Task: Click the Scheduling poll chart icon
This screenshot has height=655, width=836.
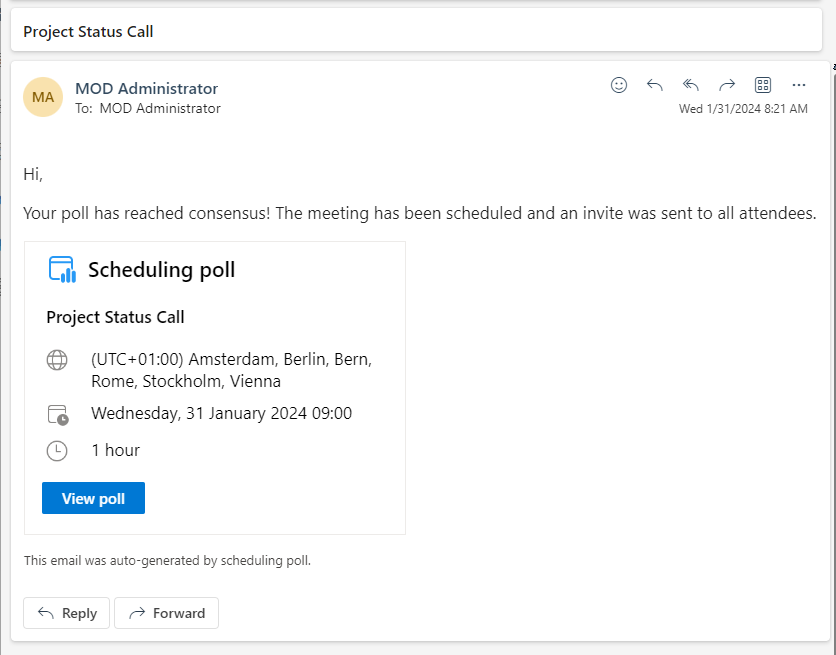Action: click(62, 269)
